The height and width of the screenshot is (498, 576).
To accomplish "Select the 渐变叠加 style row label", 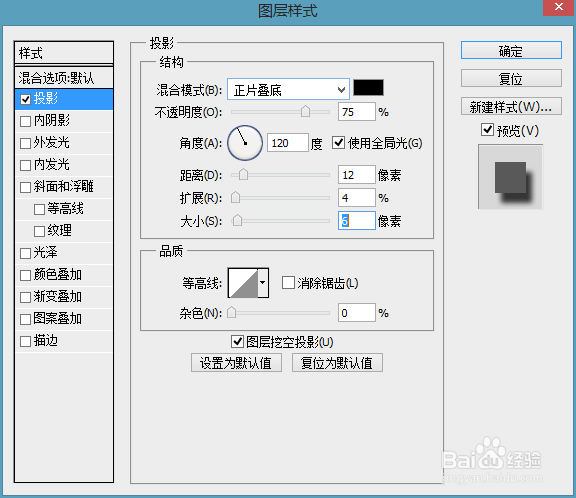I will 58,297.
